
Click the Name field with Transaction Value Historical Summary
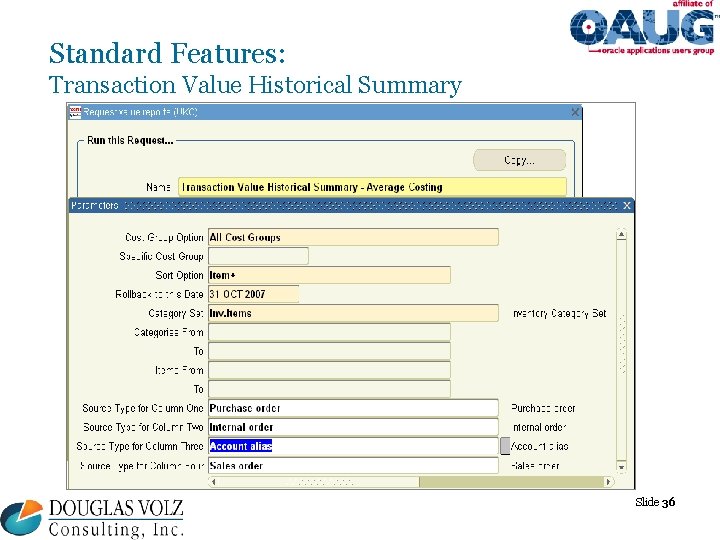point(372,187)
